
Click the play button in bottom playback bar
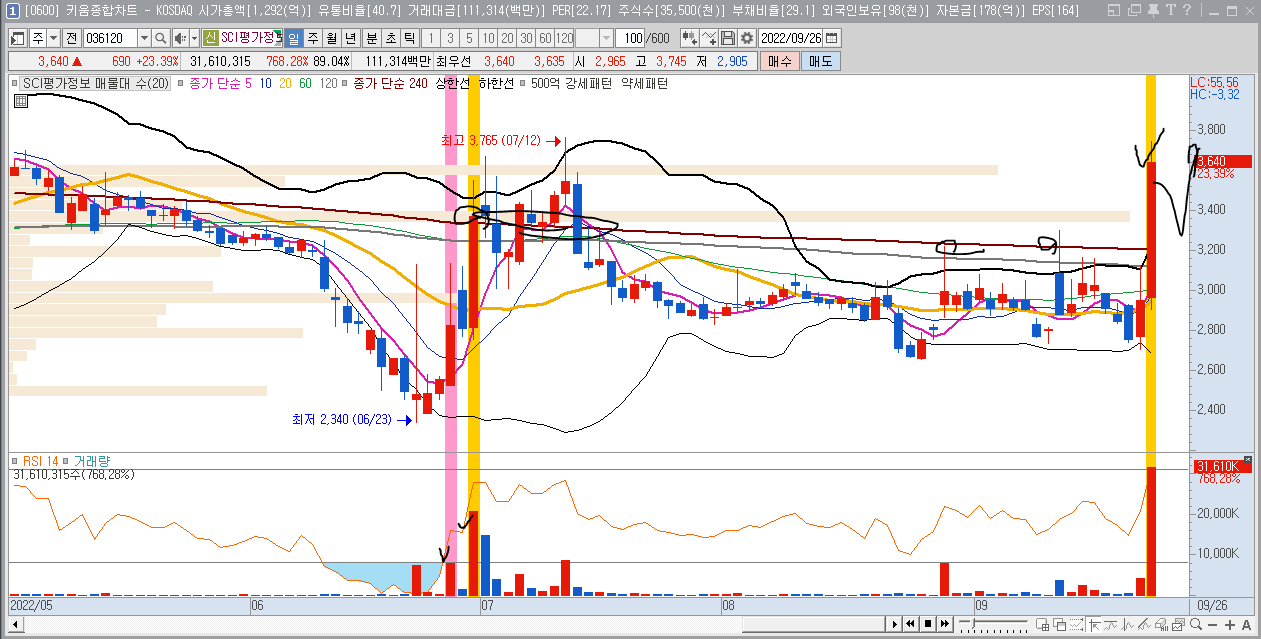895,625
